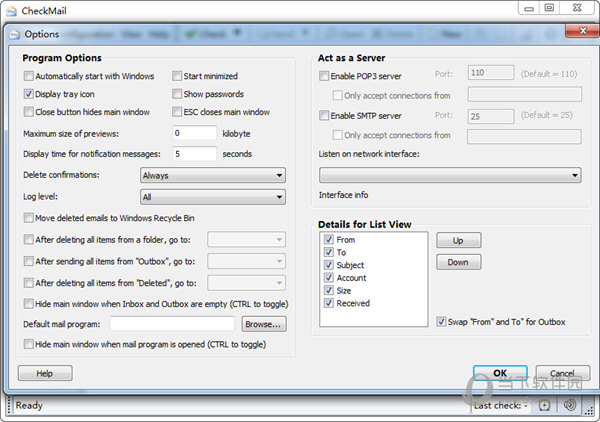Uncheck the Subject column checkbox
The height and width of the screenshot is (422, 600).
[329, 265]
